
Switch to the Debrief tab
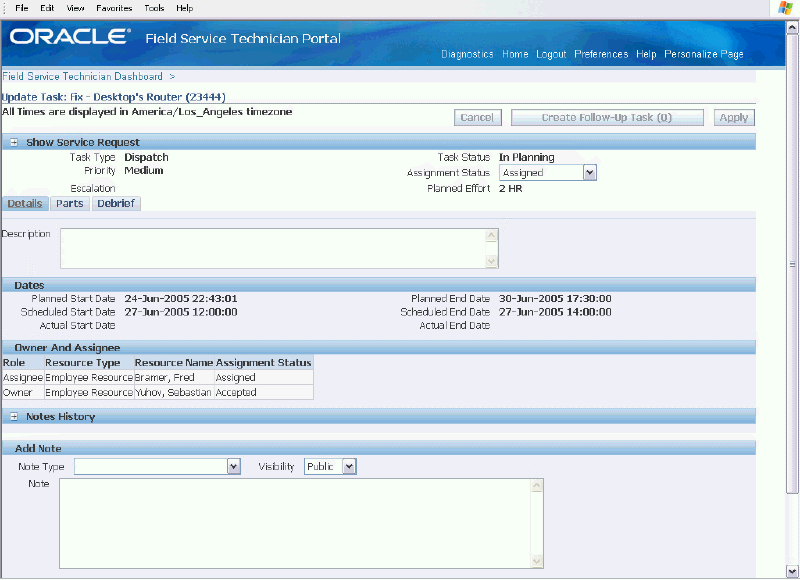[116, 203]
